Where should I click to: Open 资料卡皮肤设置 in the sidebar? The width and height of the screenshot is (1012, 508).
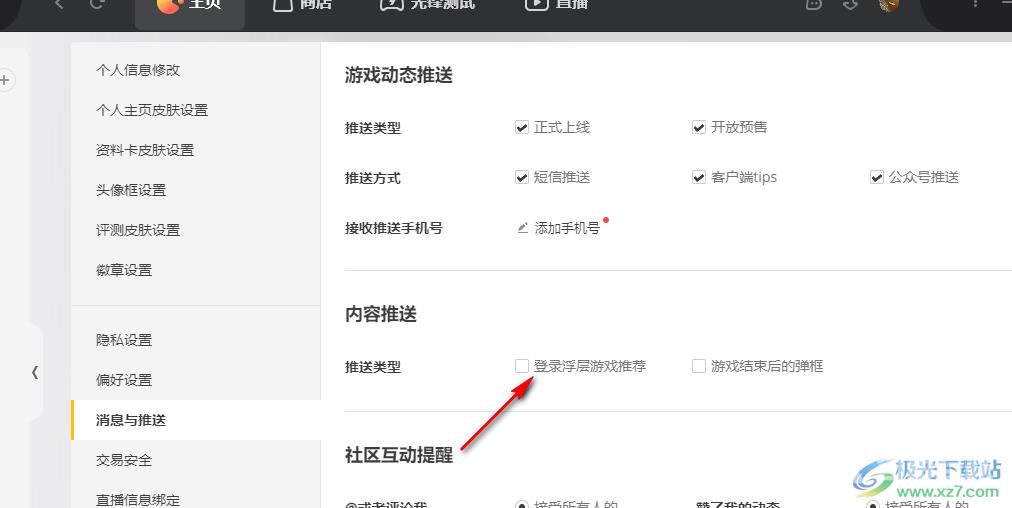click(x=145, y=150)
